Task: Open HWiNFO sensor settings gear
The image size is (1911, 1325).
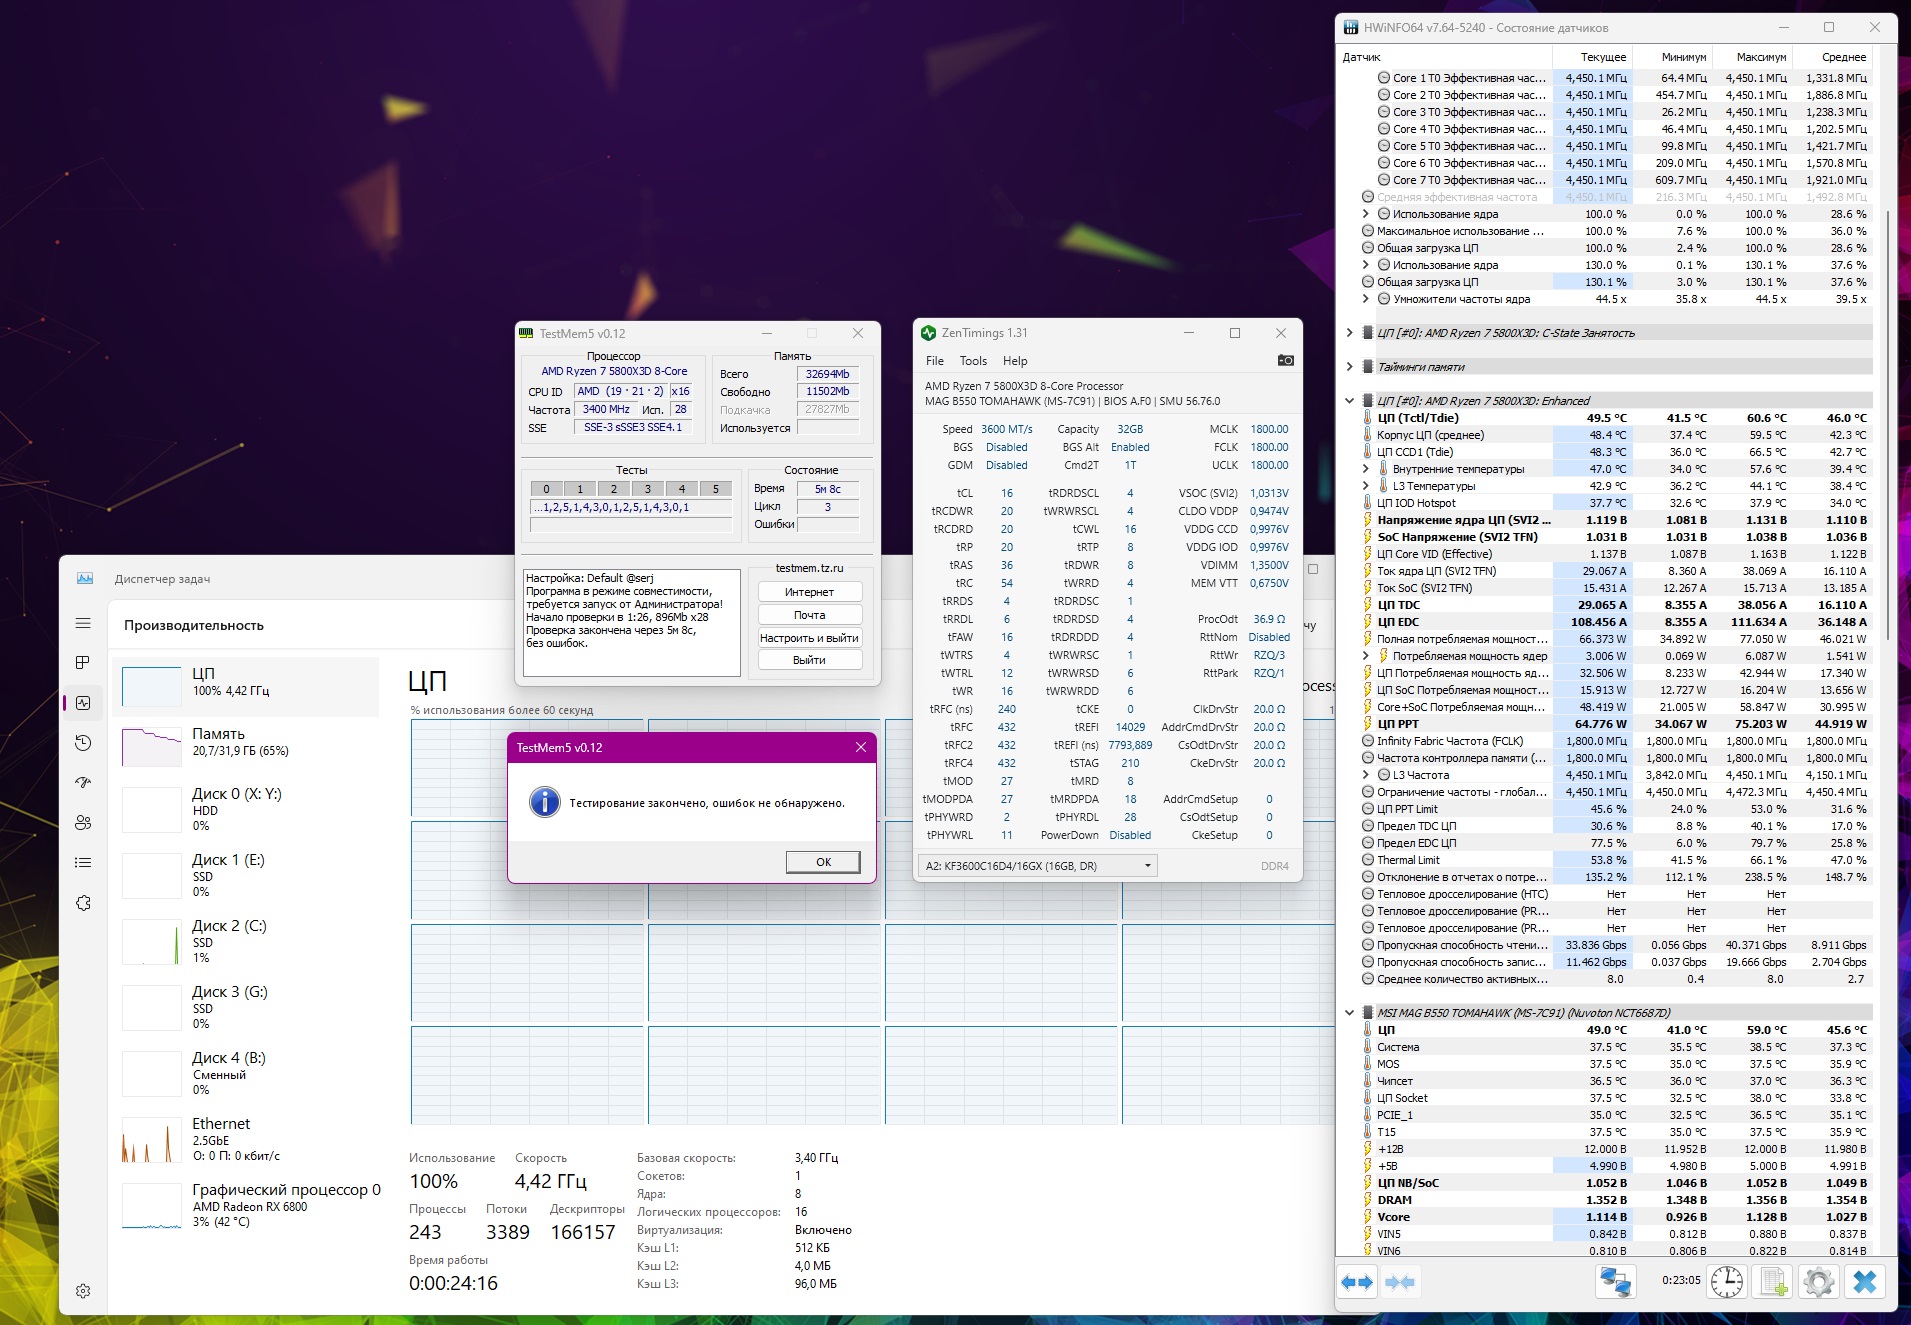Action: pos(1819,1281)
